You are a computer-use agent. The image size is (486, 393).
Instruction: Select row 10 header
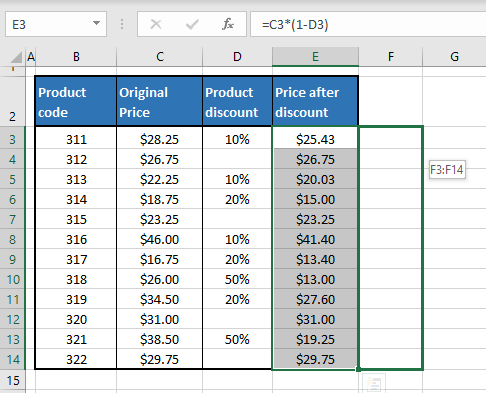coord(12,279)
